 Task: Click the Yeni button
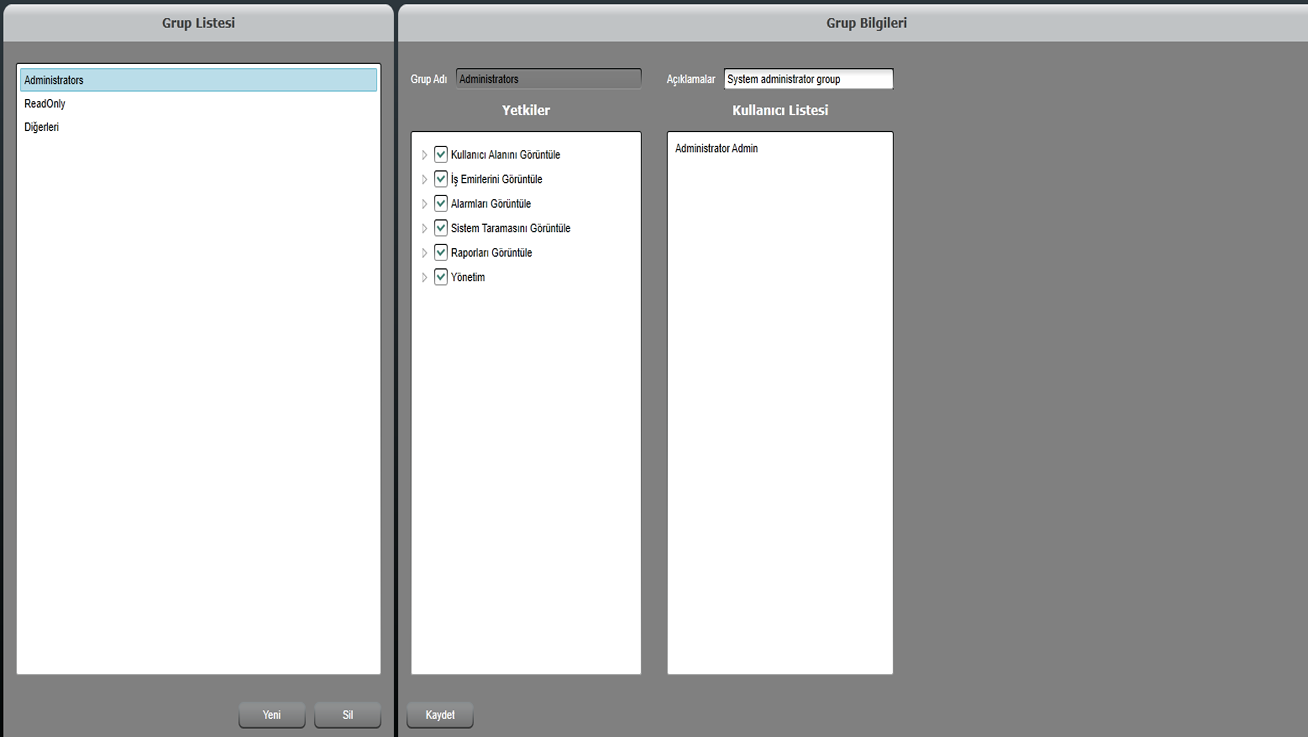[271, 715]
